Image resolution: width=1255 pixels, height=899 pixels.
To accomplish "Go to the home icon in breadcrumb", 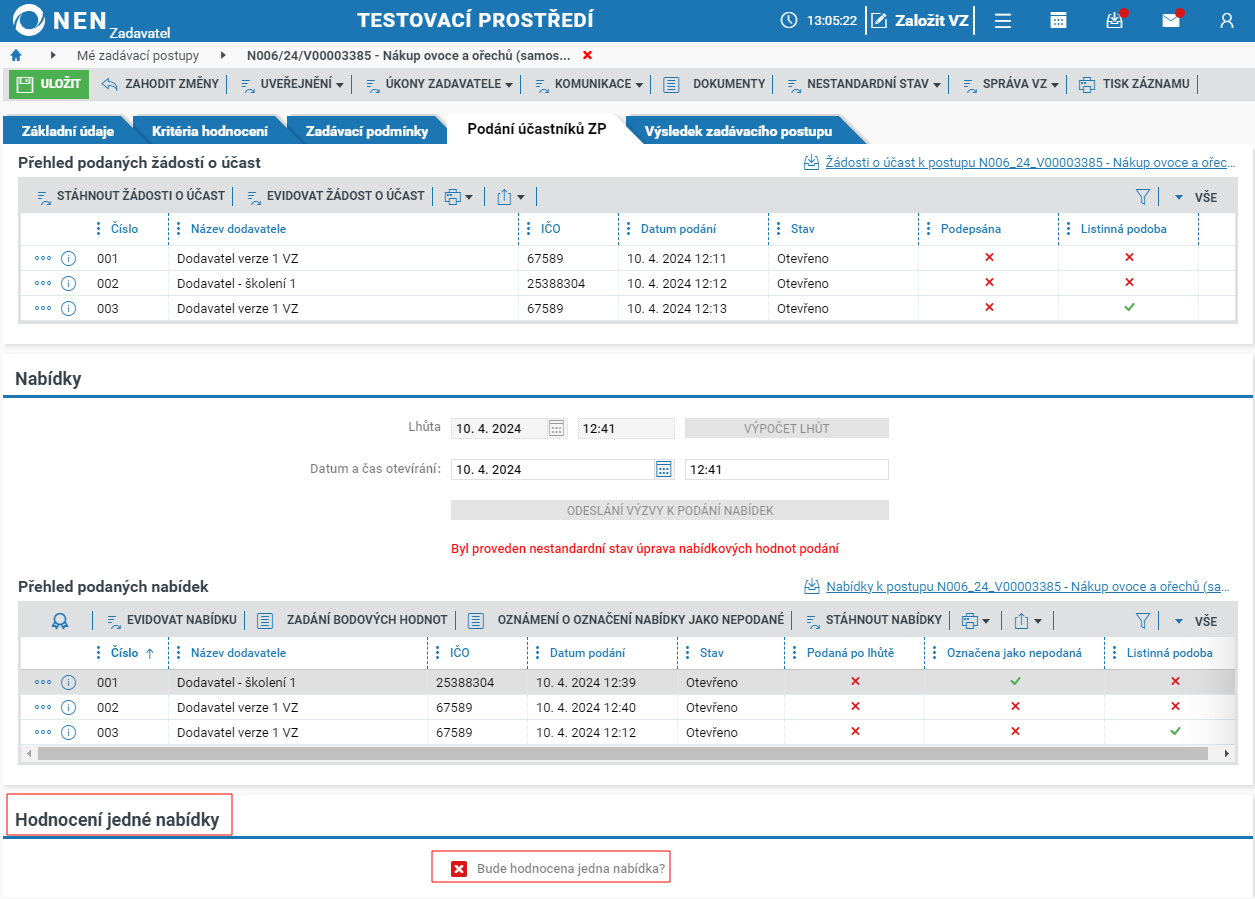I will tap(15, 56).
